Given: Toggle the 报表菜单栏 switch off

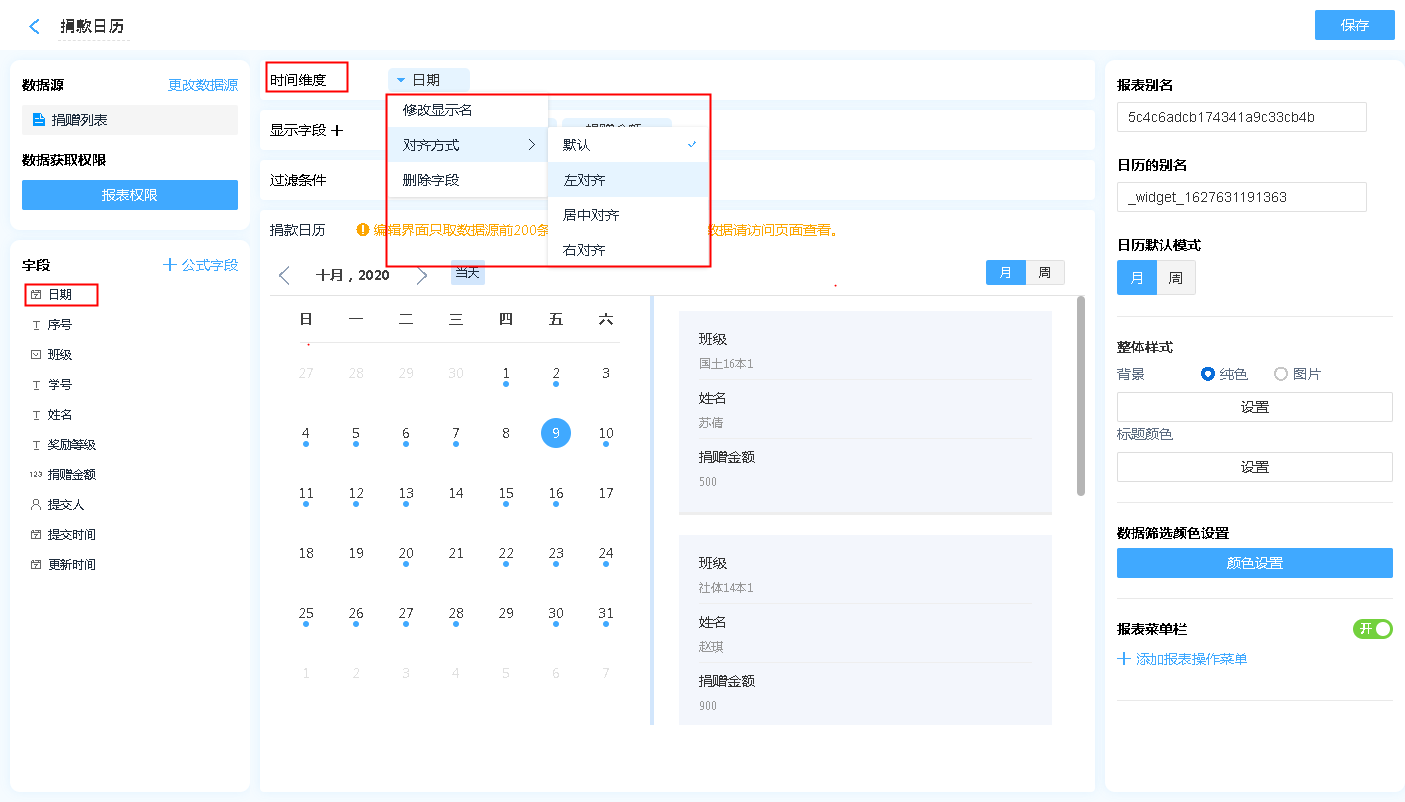Looking at the screenshot, I should [1372, 629].
